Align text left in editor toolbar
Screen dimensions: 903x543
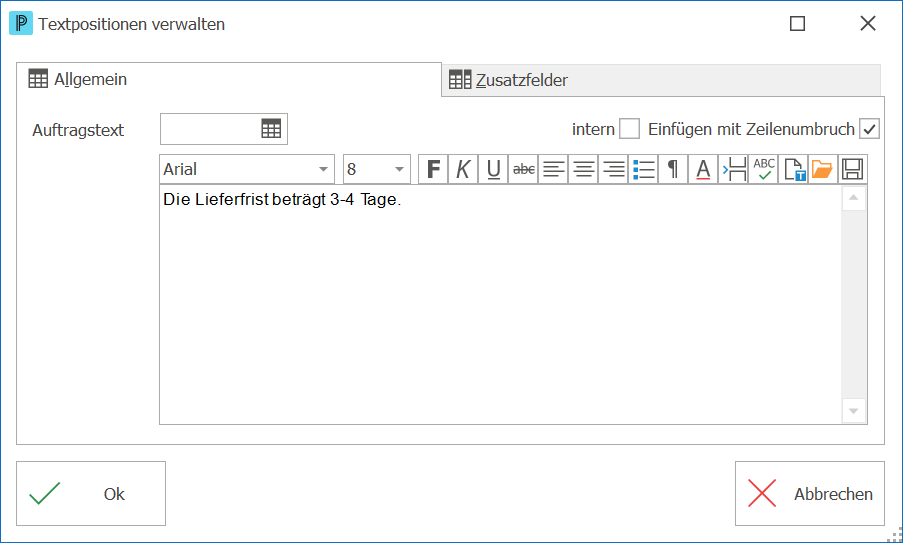[x=553, y=169]
